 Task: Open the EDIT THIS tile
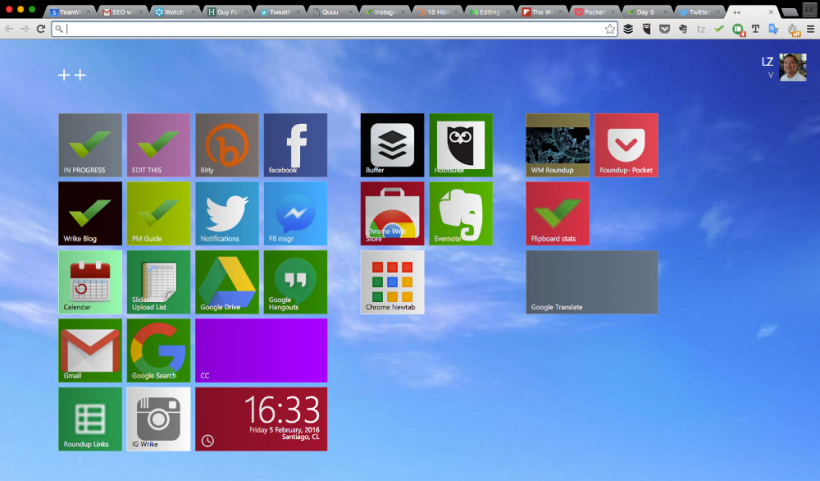click(158, 145)
